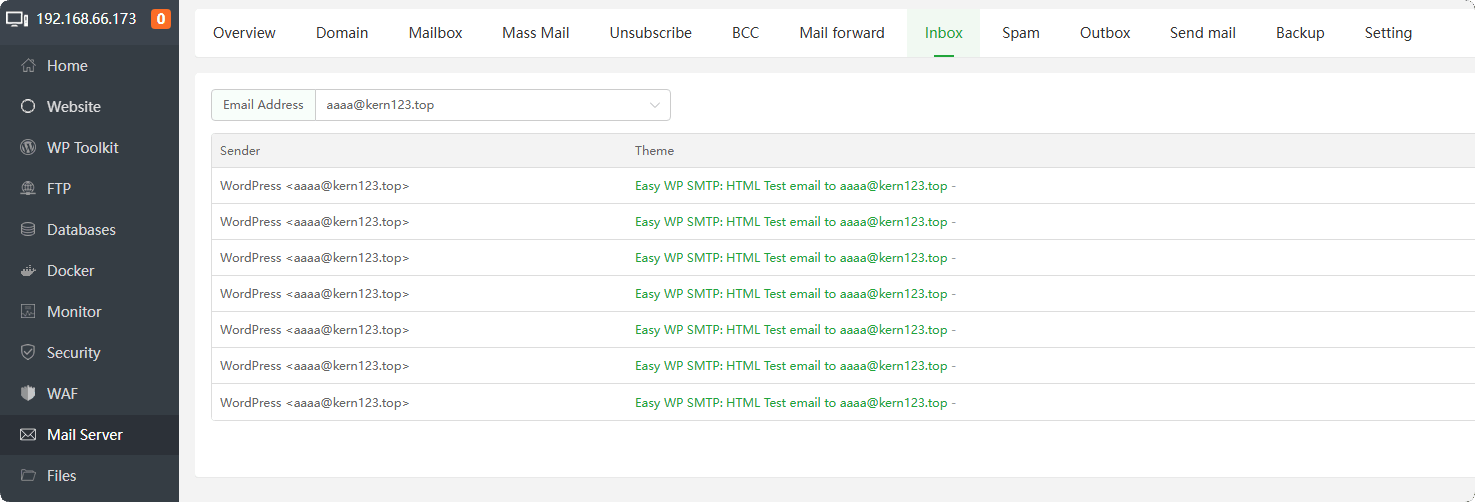Open the Outbox tab
Image resolution: width=1475 pixels, height=502 pixels.
click(1105, 33)
